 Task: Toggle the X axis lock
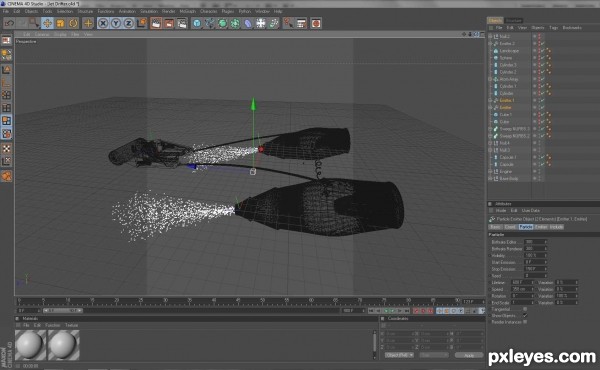point(103,23)
